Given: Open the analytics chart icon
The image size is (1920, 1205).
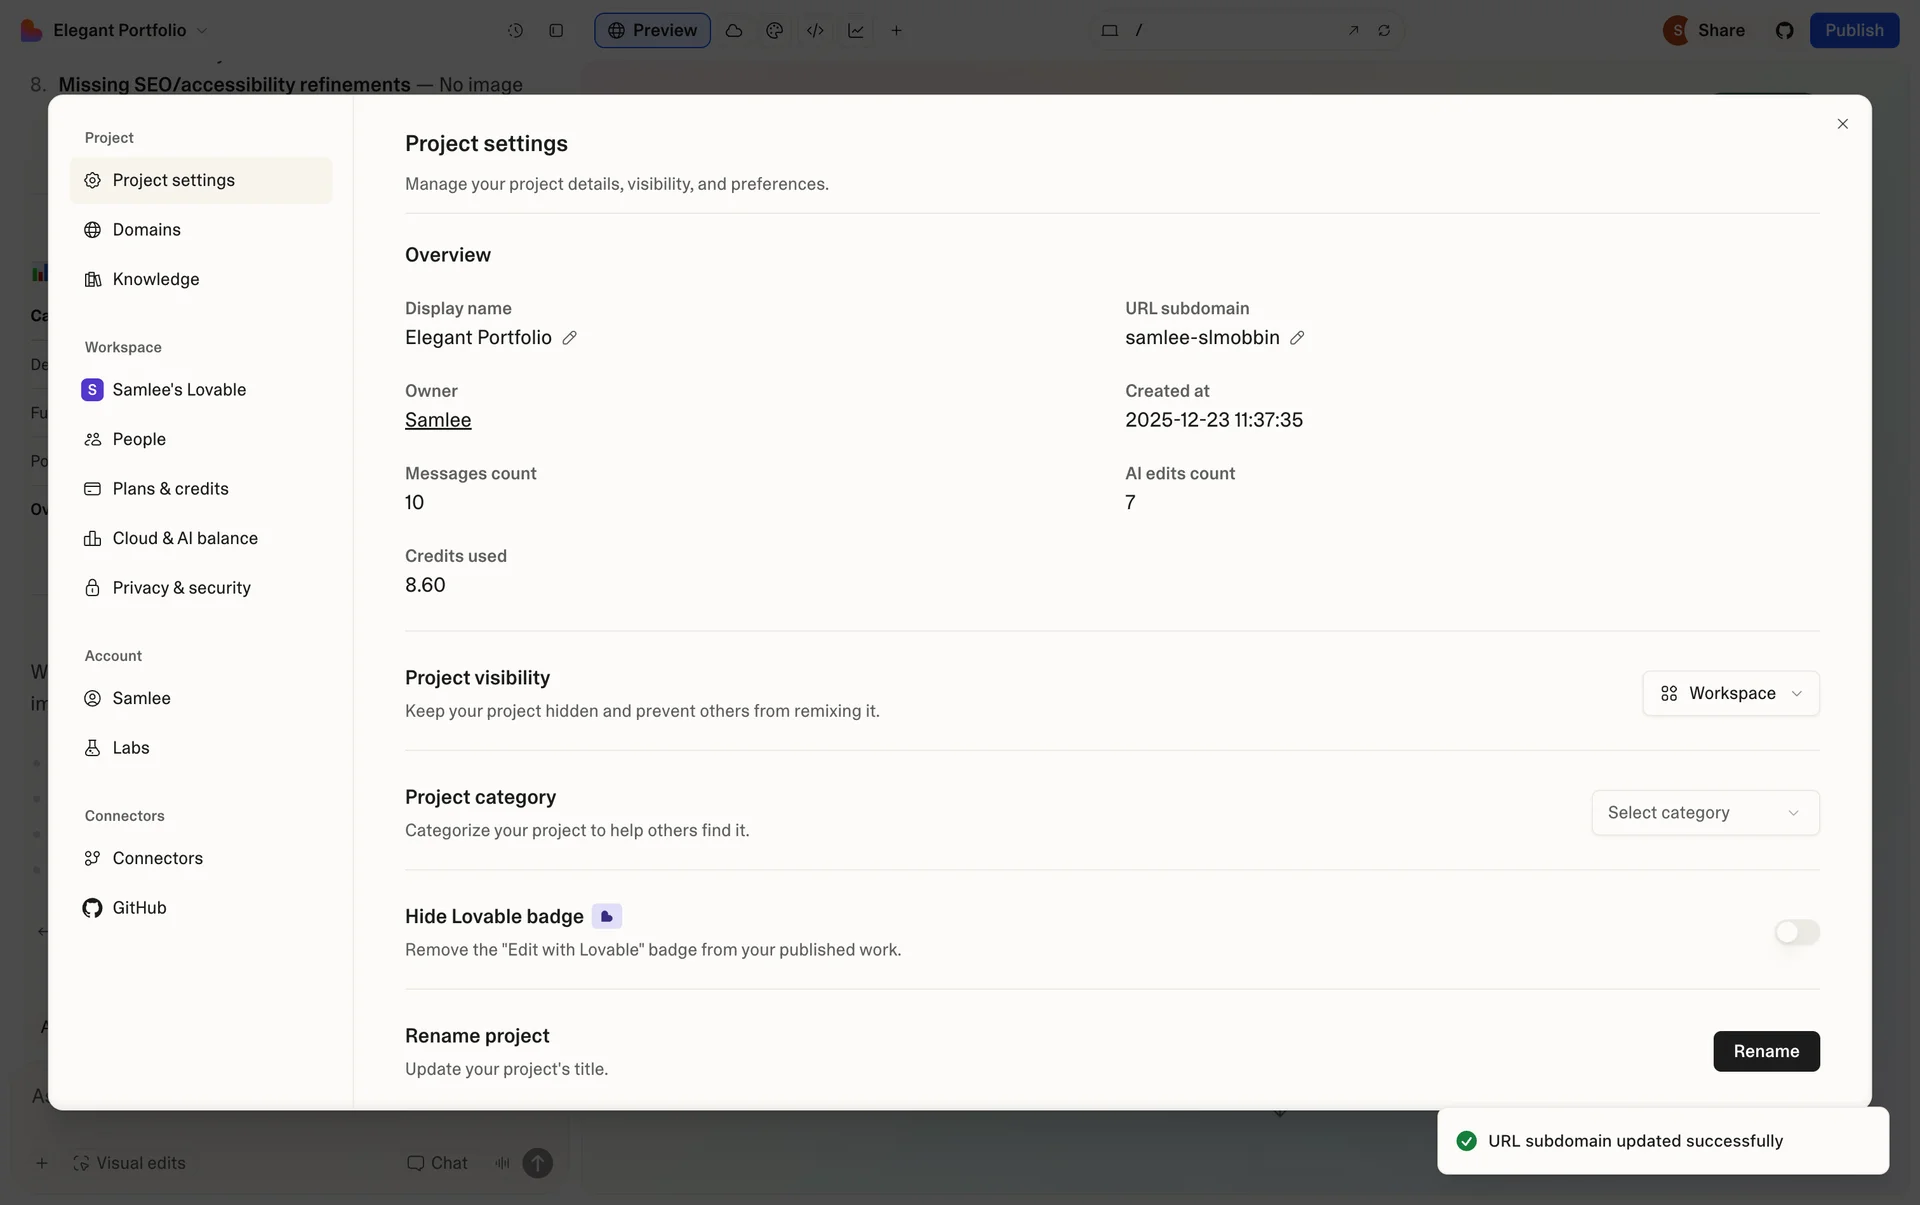Looking at the screenshot, I should [856, 30].
